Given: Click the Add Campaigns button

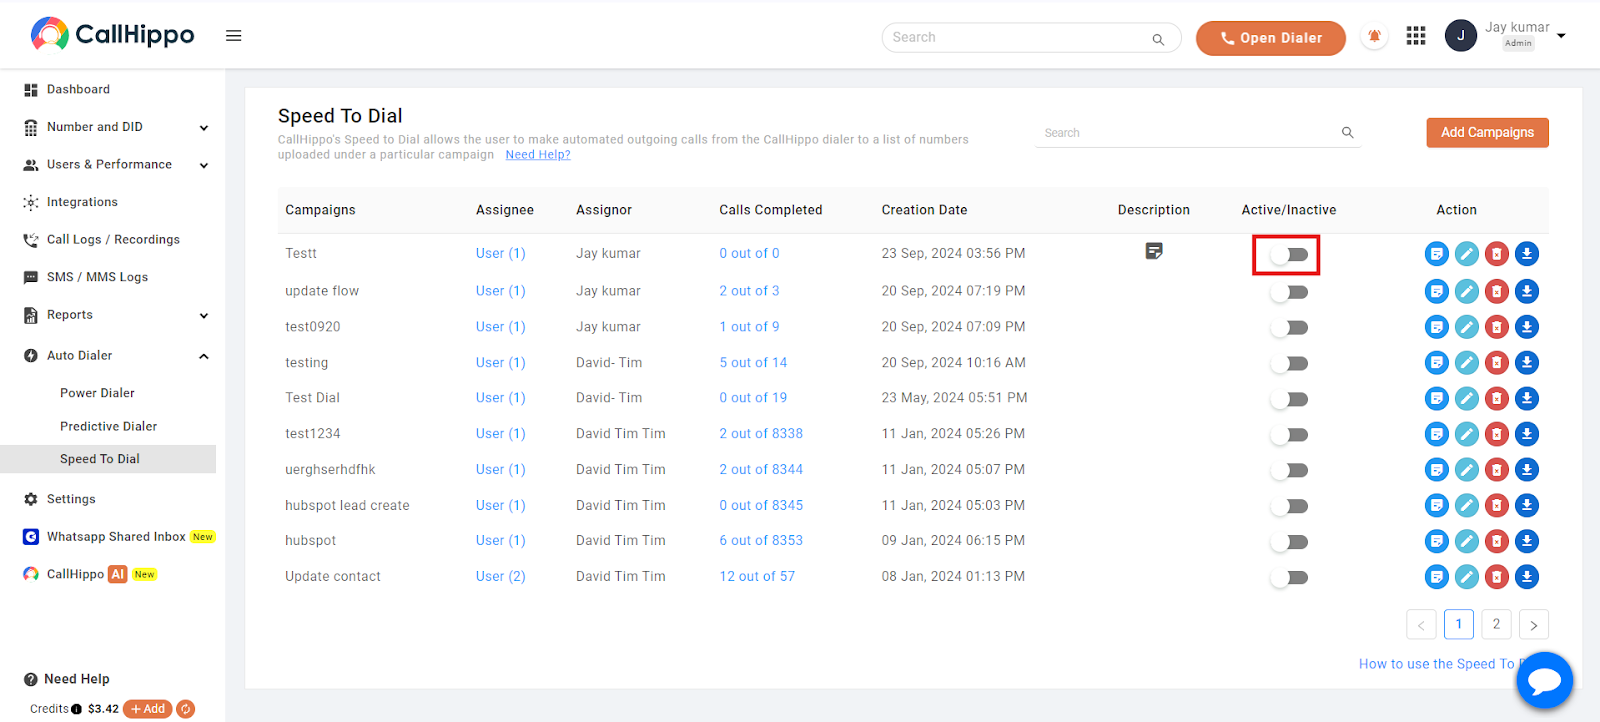Looking at the screenshot, I should pyautogui.click(x=1487, y=132).
